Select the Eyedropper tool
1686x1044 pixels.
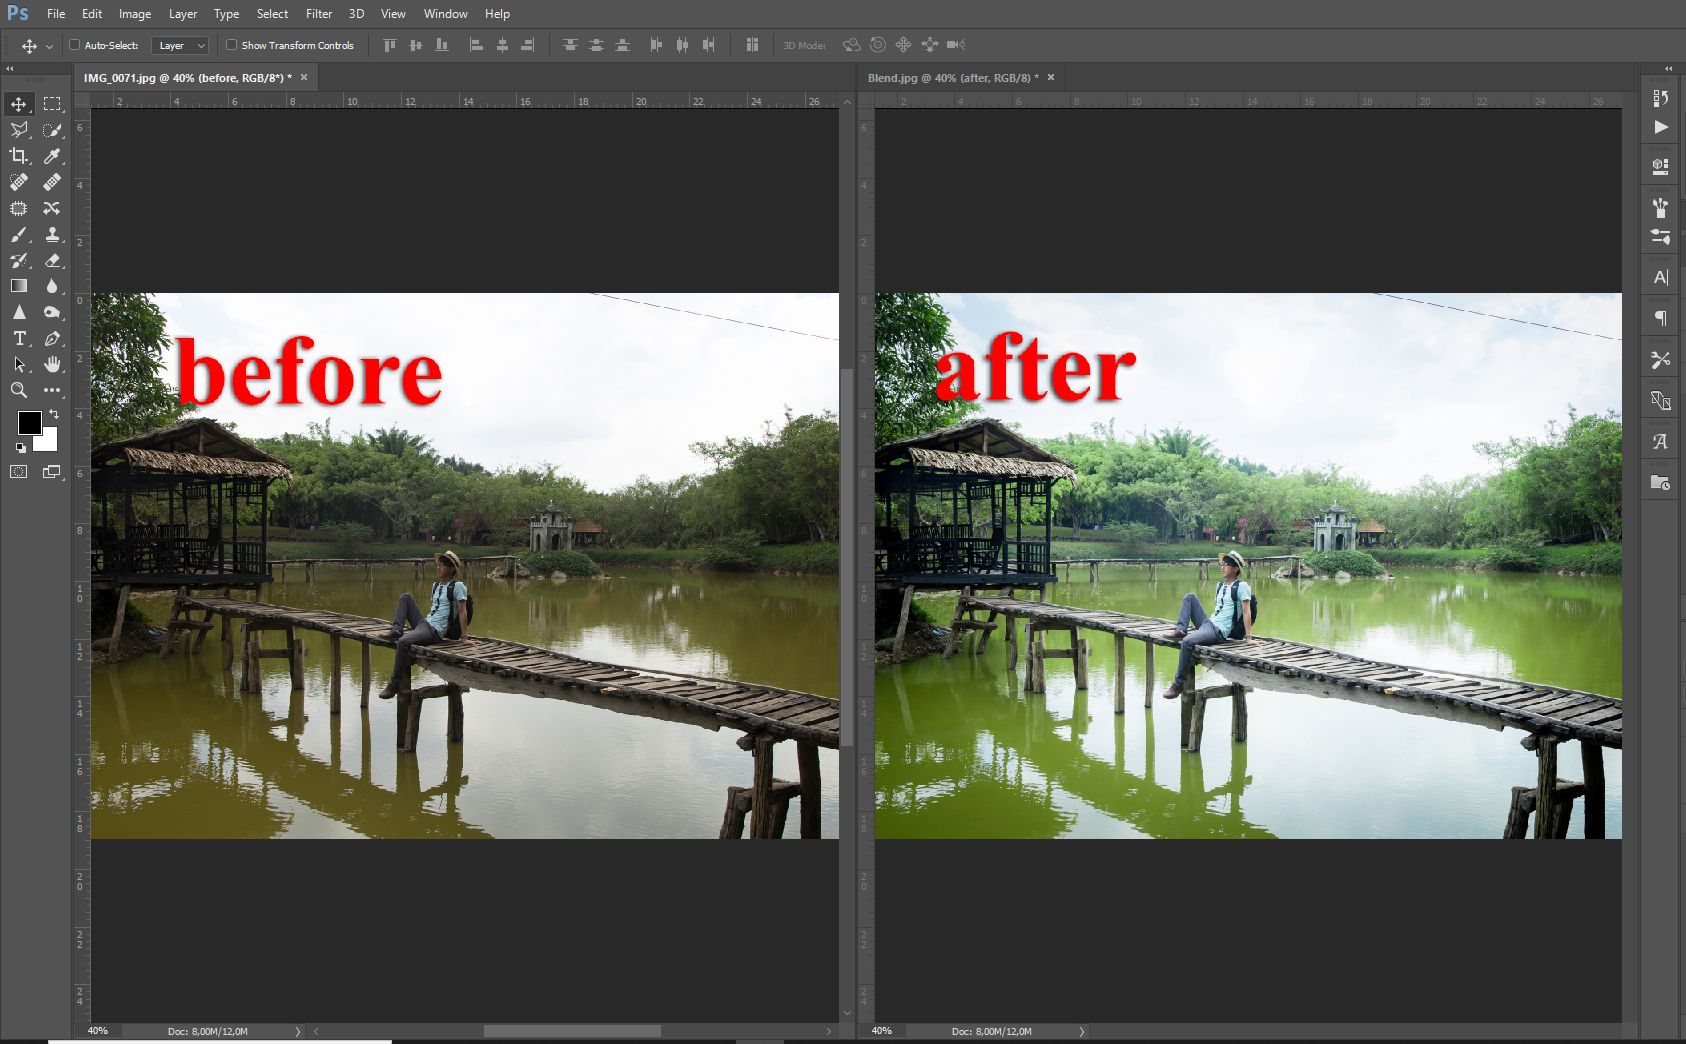click(52, 156)
